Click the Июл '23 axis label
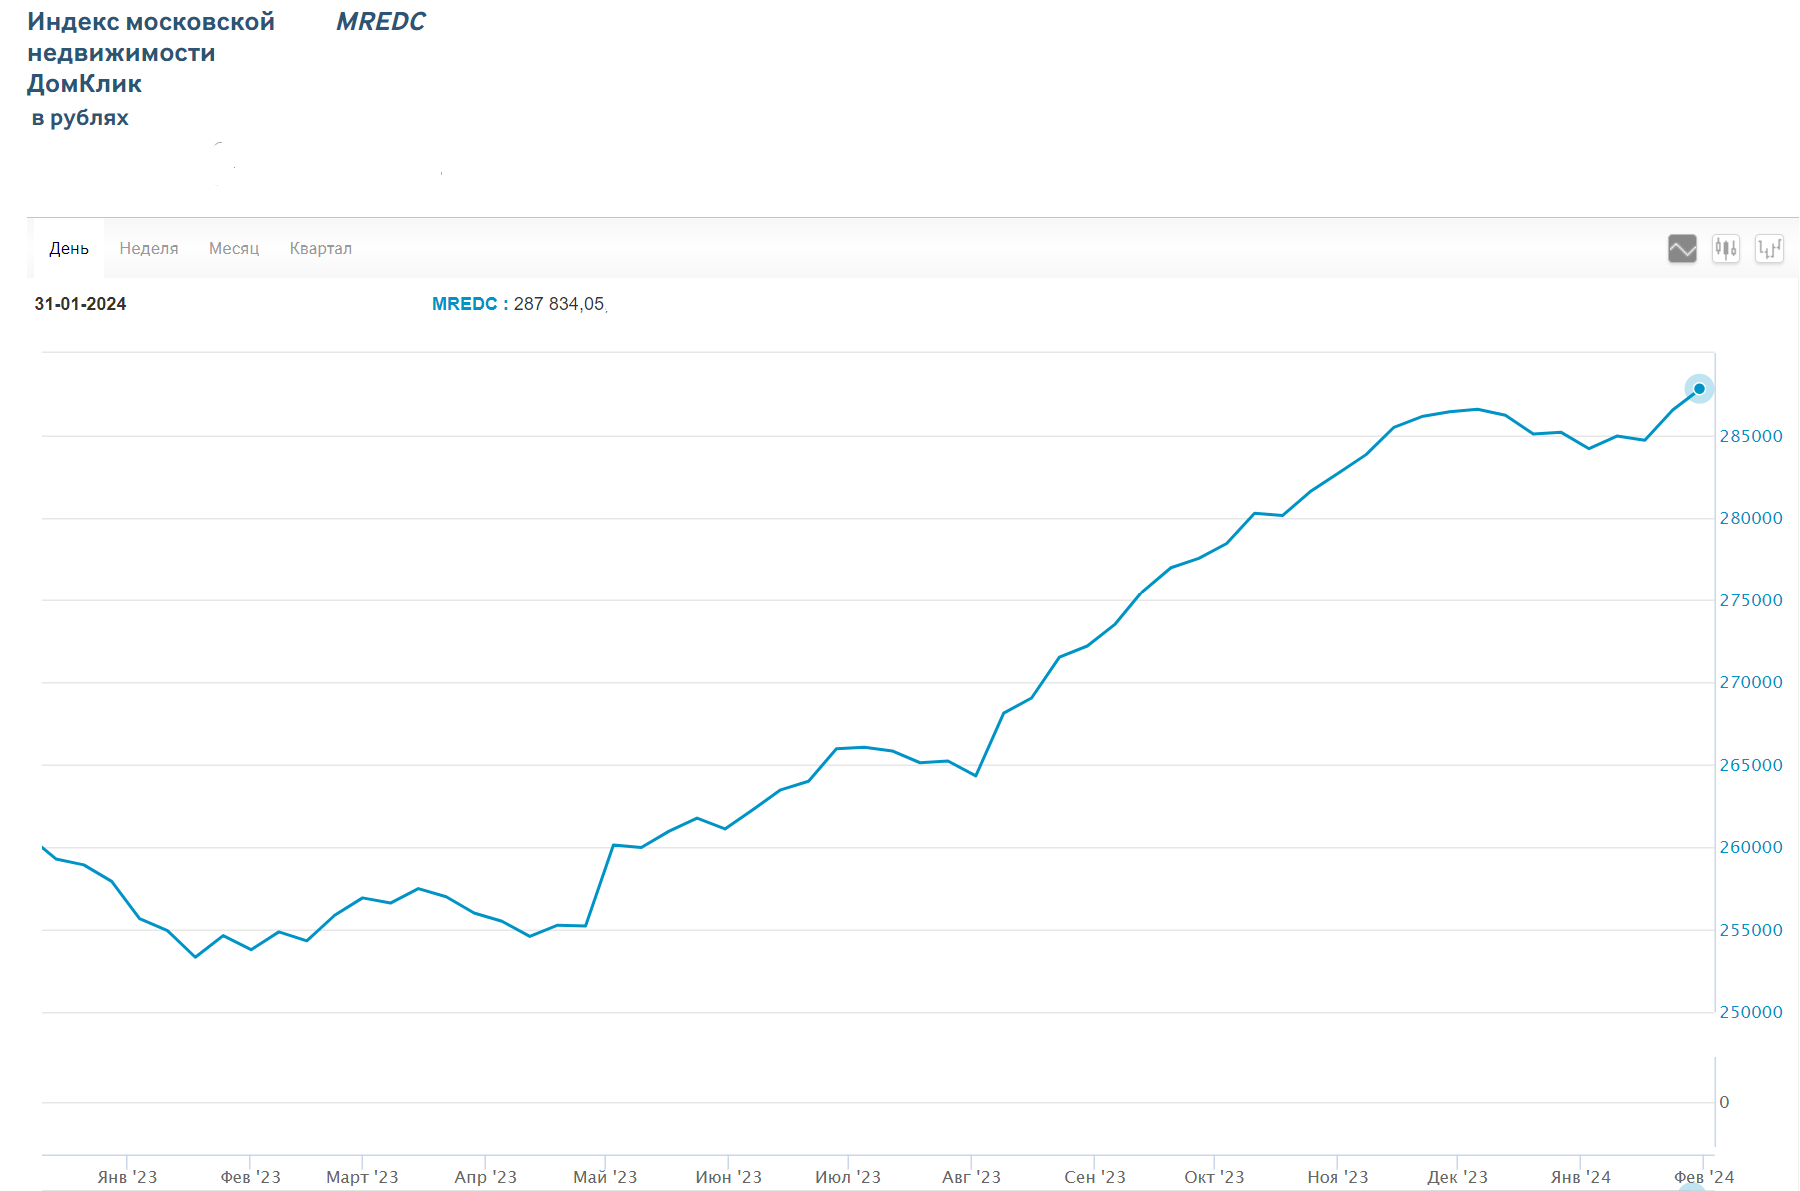Image resolution: width=1800 pixels, height=1191 pixels. coord(848,1177)
